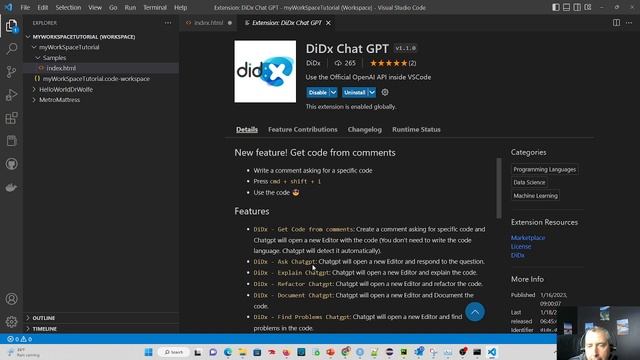This screenshot has width=640, height=360.
Task: Open the License resource link
Action: coord(521,247)
